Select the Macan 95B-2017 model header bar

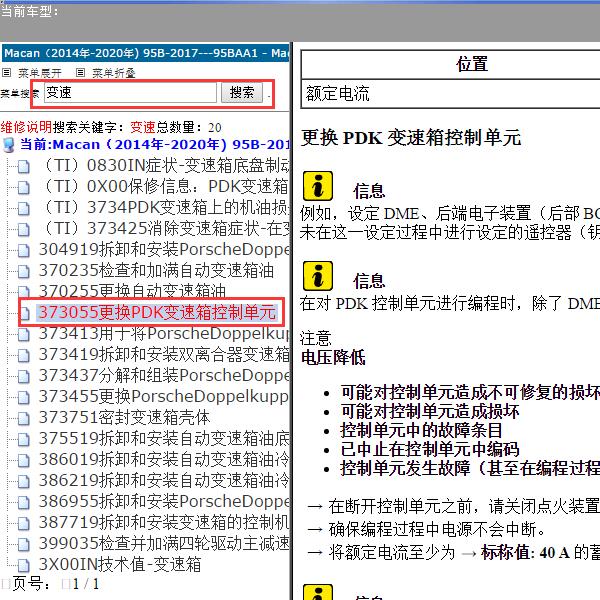(x=145, y=53)
